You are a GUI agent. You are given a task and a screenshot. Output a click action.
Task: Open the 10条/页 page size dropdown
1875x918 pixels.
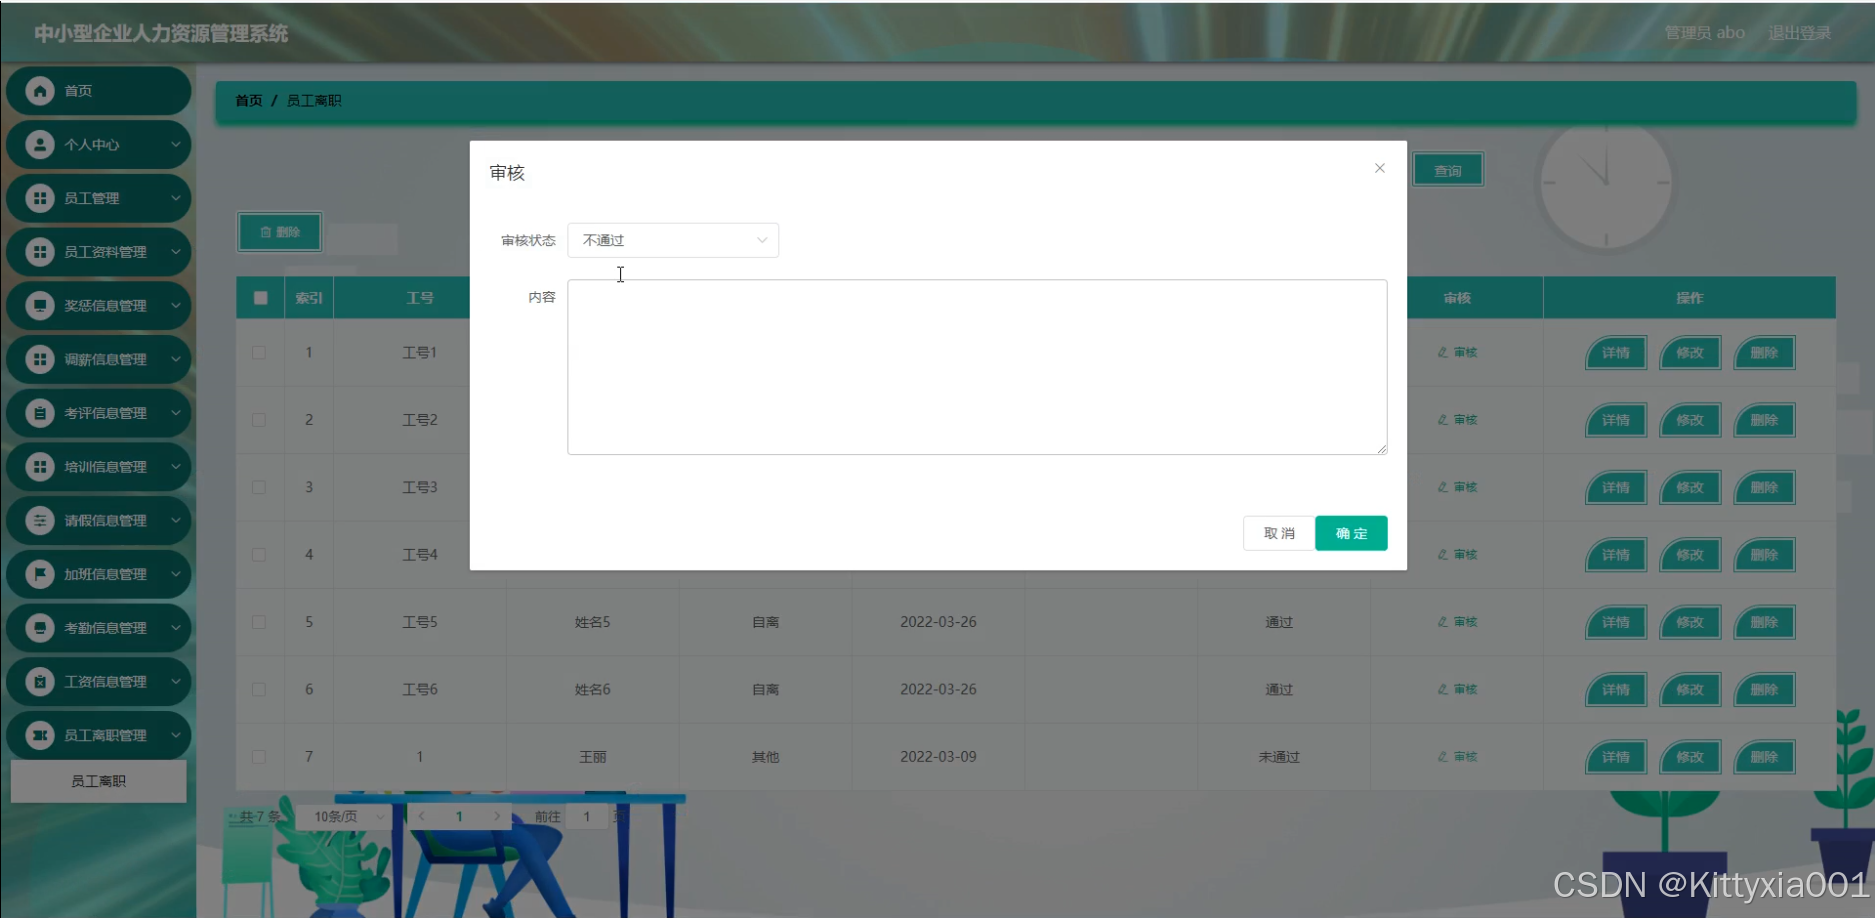[345, 817]
